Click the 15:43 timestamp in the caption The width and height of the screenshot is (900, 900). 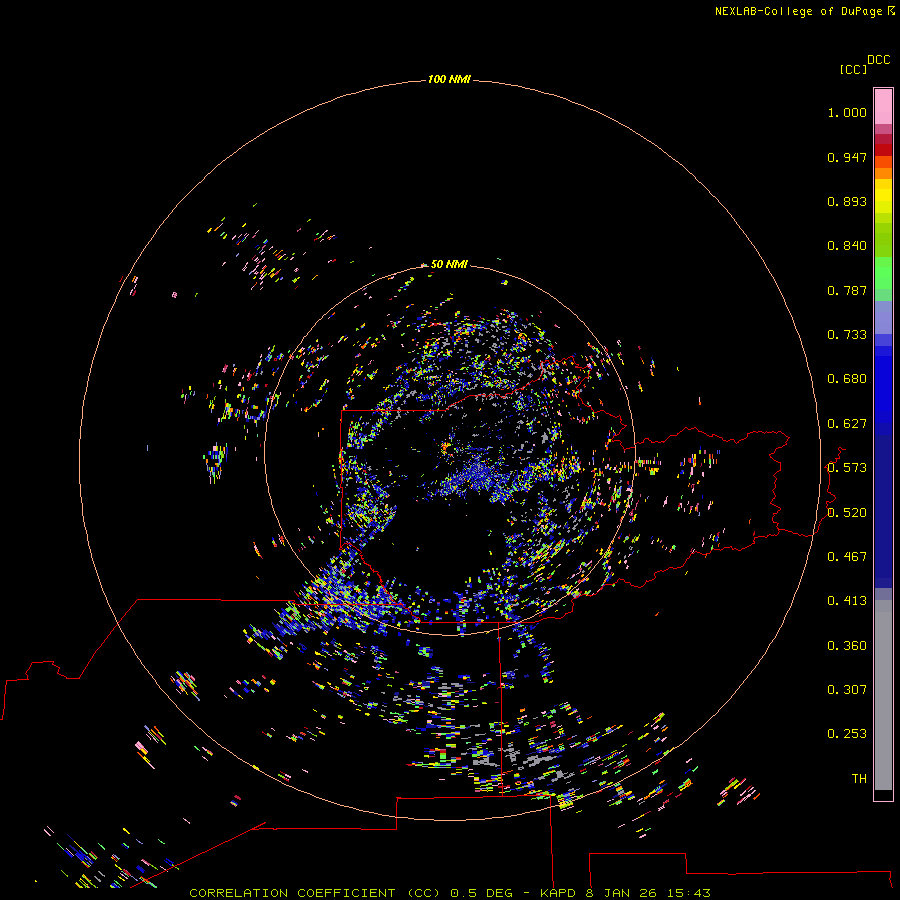pyautogui.click(x=689, y=893)
